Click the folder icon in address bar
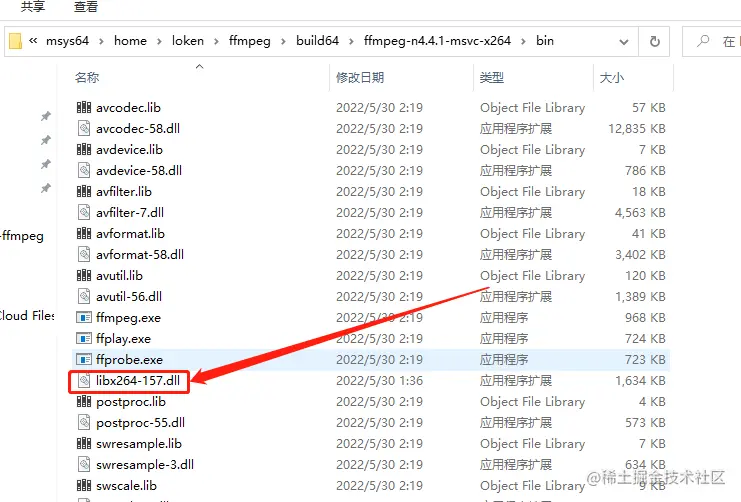The height and width of the screenshot is (502, 741). pos(16,41)
